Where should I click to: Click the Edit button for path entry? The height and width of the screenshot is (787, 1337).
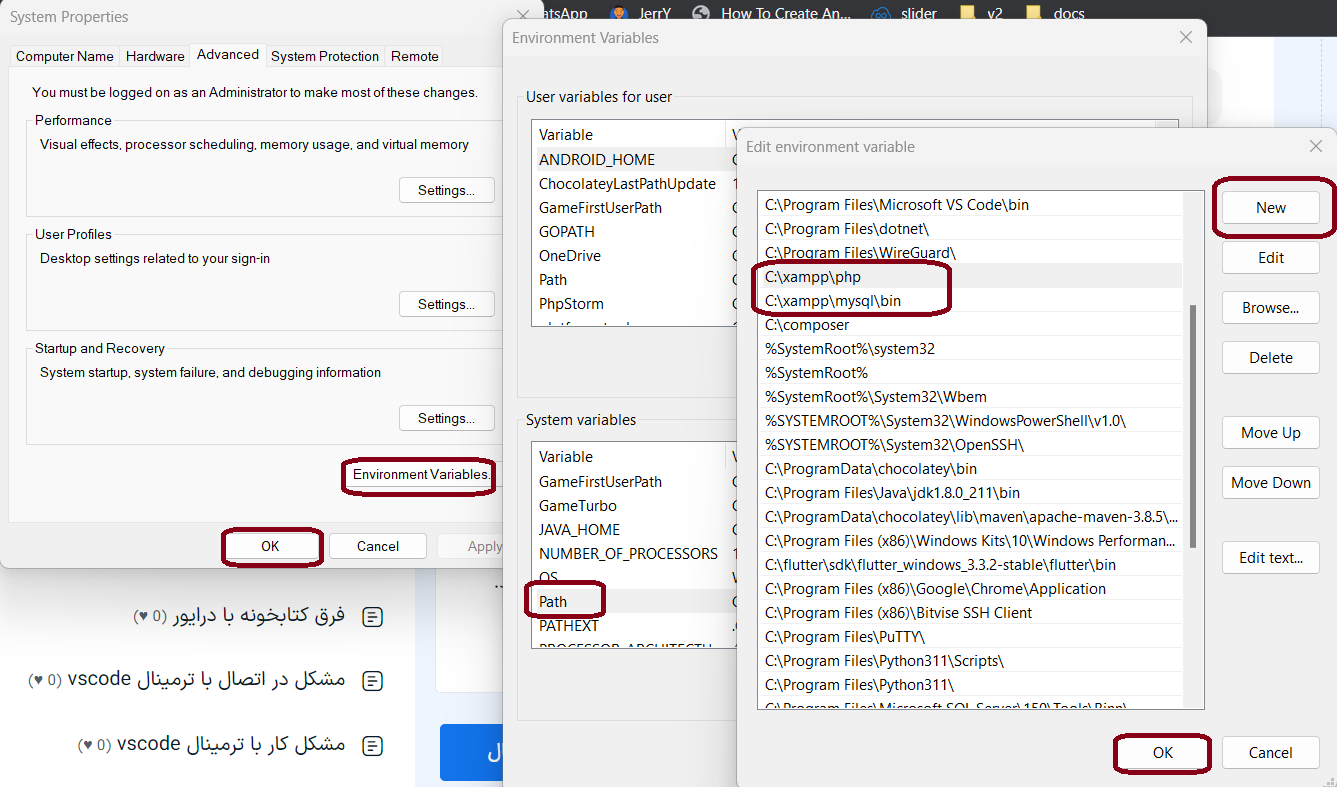tap(1271, 258)
